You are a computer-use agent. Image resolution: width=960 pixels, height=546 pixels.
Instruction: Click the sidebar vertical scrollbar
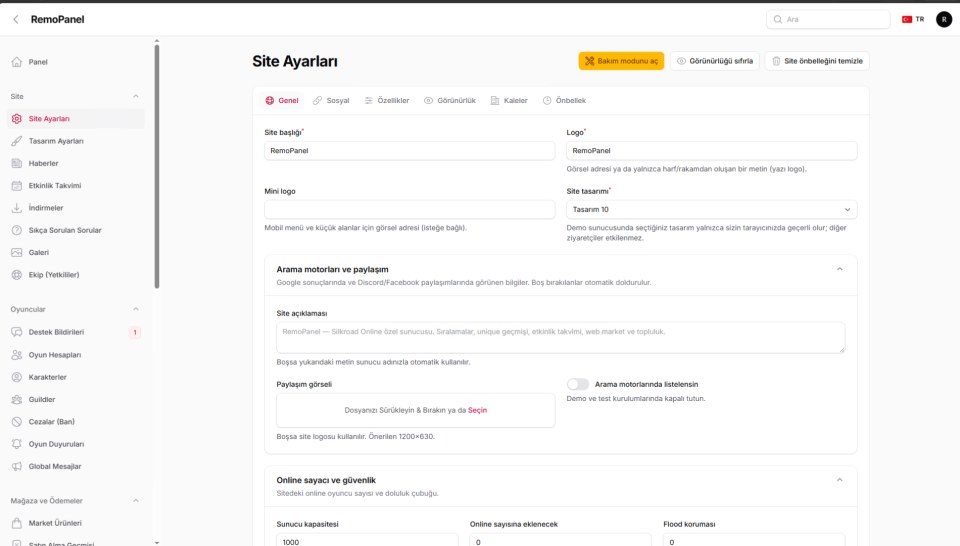point(157,166)
